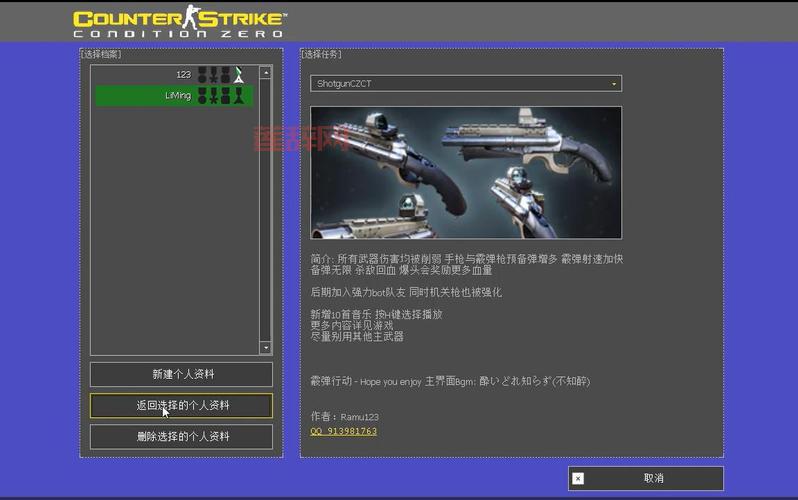Click the profile list scrollbar track
The image size is (798, 500).
[x=266, y=210]
